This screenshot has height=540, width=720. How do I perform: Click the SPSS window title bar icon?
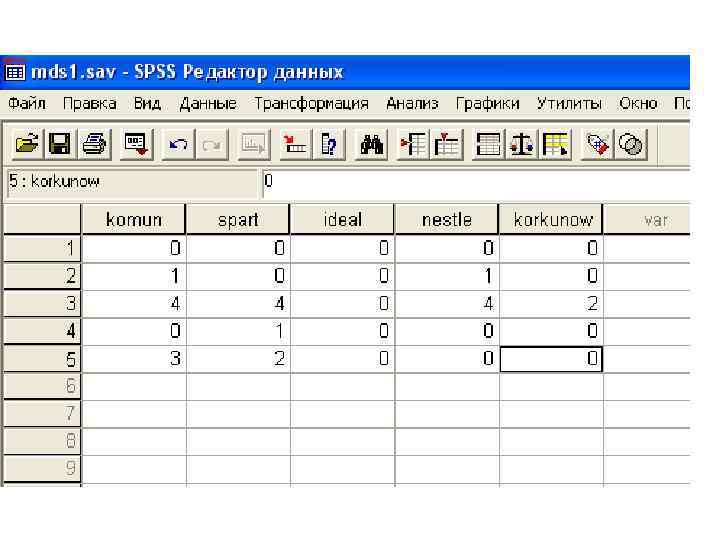click(15, 72)
